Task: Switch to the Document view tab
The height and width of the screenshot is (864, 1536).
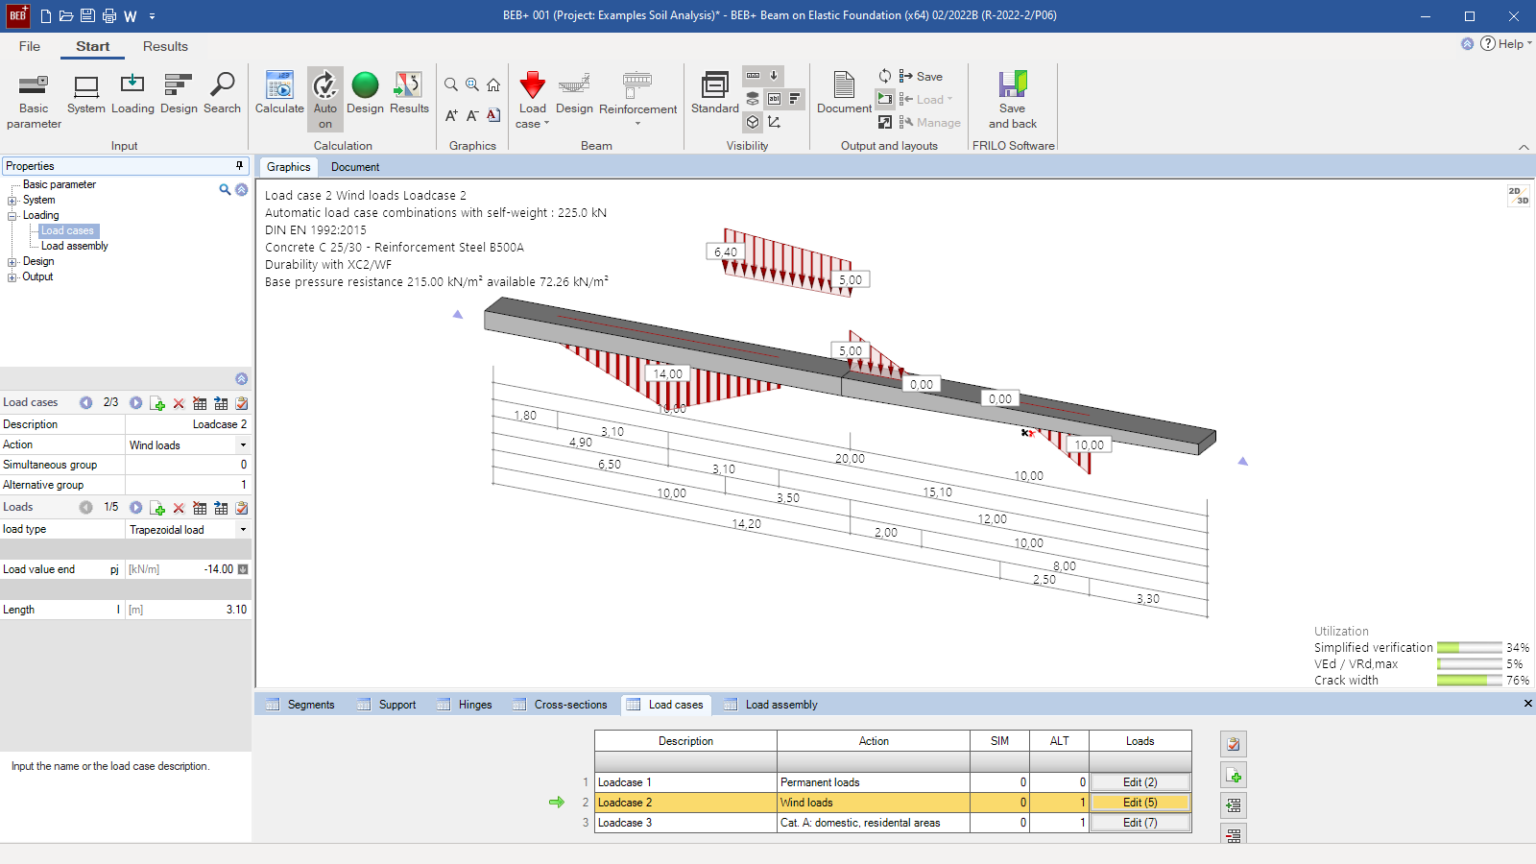Action: pyautogui.click(x=355, y=167)
